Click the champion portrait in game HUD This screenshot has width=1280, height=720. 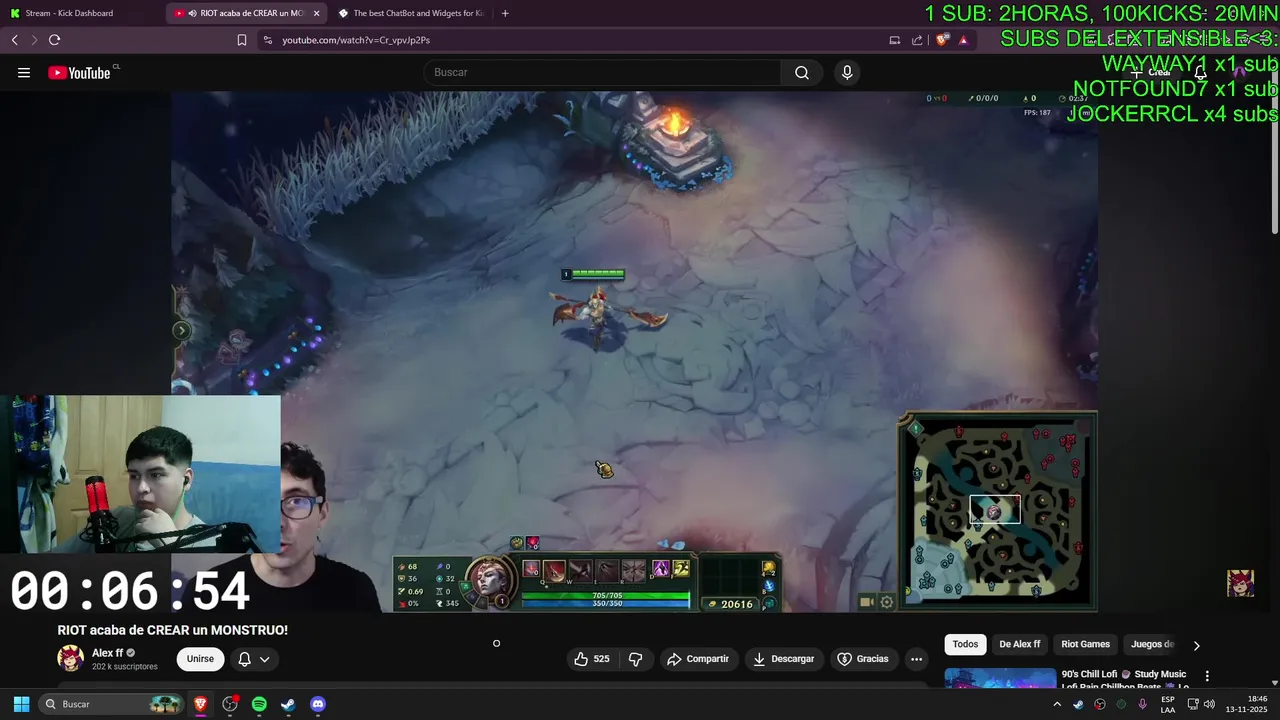point(491,580)
